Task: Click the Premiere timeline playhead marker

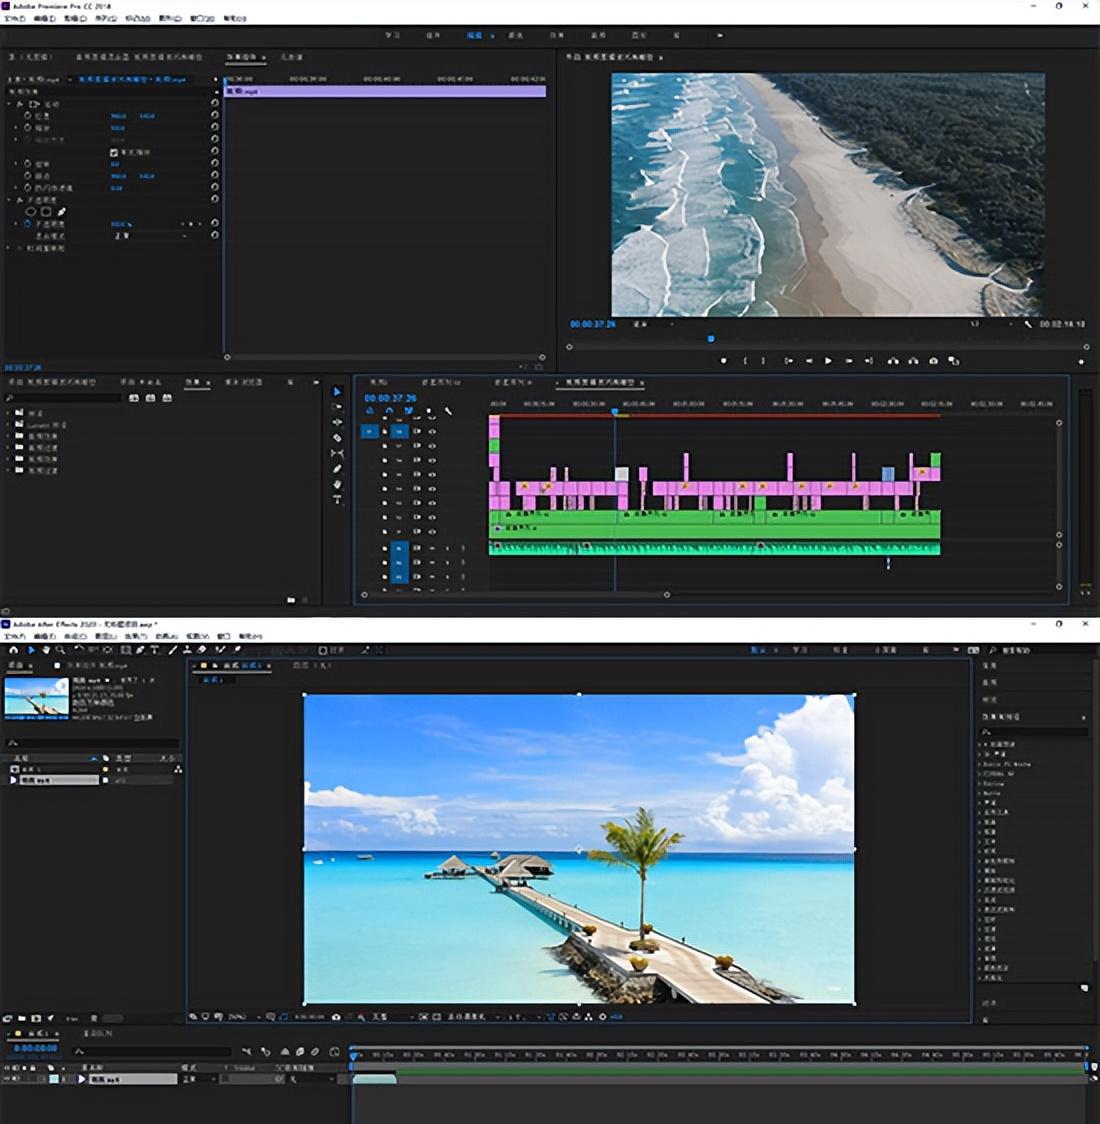Action: (x=614, y=411)
